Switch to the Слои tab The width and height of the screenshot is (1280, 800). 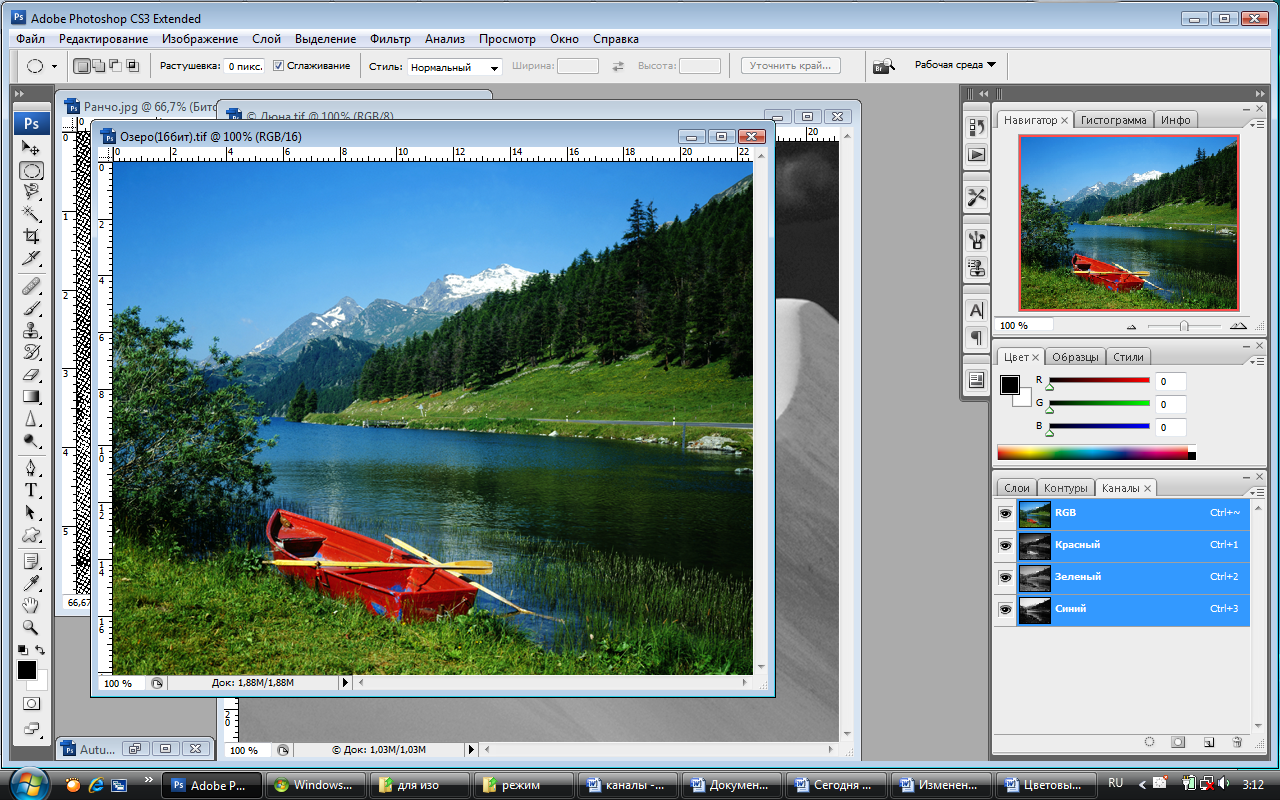pos(1017,488)
